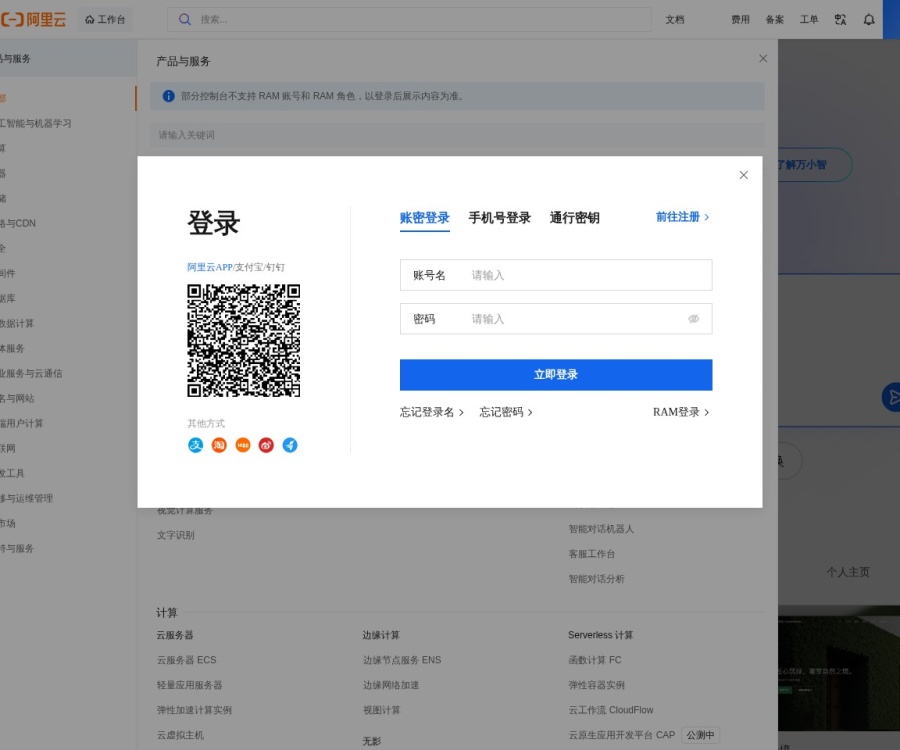
Task: Open 云服务器 ECS product
Action: click(x=187, y=660)
